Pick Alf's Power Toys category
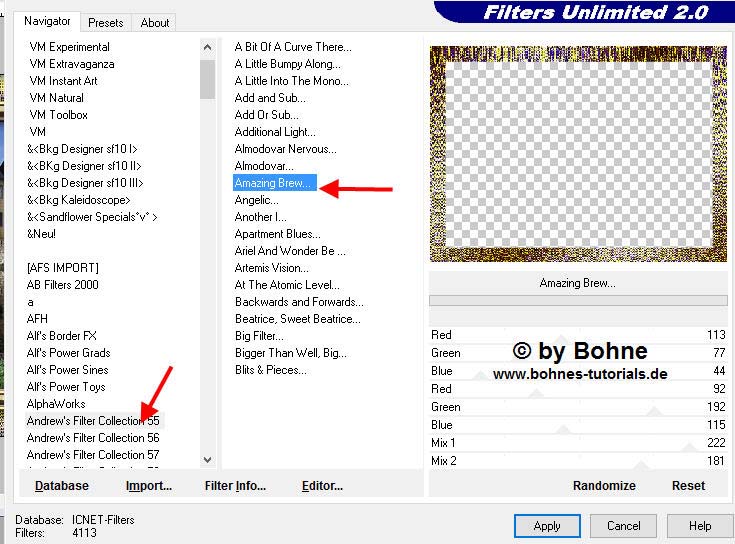735x544 pixels. click(x=66, y=387)
